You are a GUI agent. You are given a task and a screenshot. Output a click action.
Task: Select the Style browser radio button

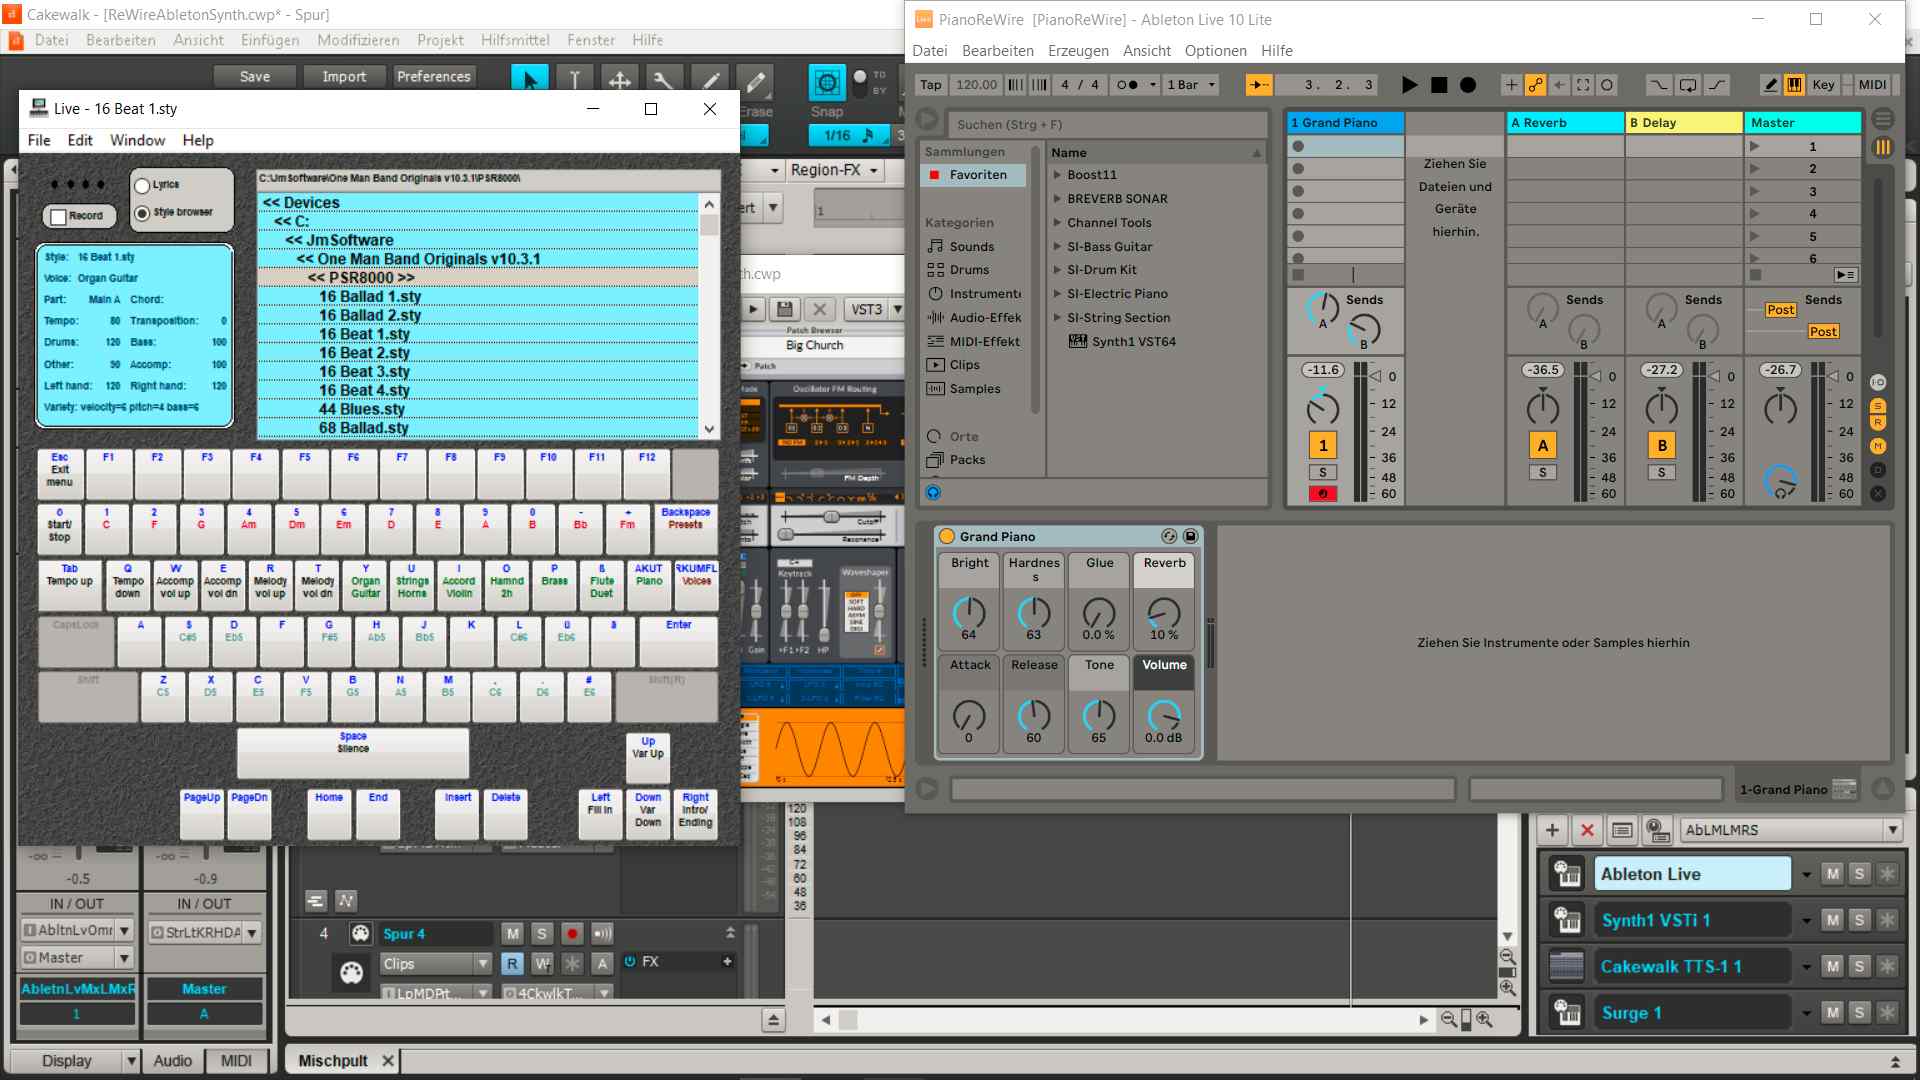[142, 213]
